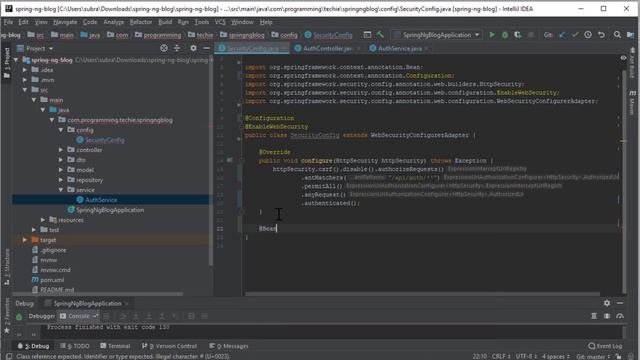Viewport: 640px width, 360px height.
Task: Collapse the spring-ng-blog root node
Action: coord(16,60)
